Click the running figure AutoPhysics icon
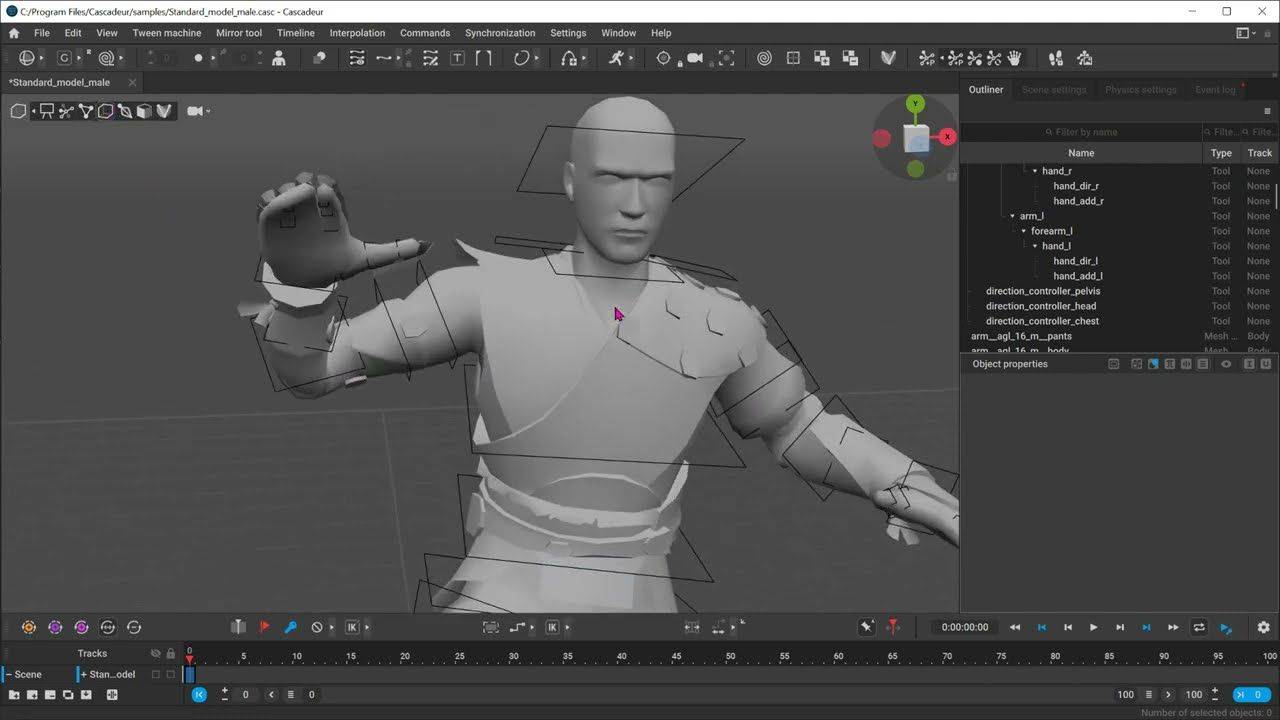Screen dimensions: 1280x720 616,58
